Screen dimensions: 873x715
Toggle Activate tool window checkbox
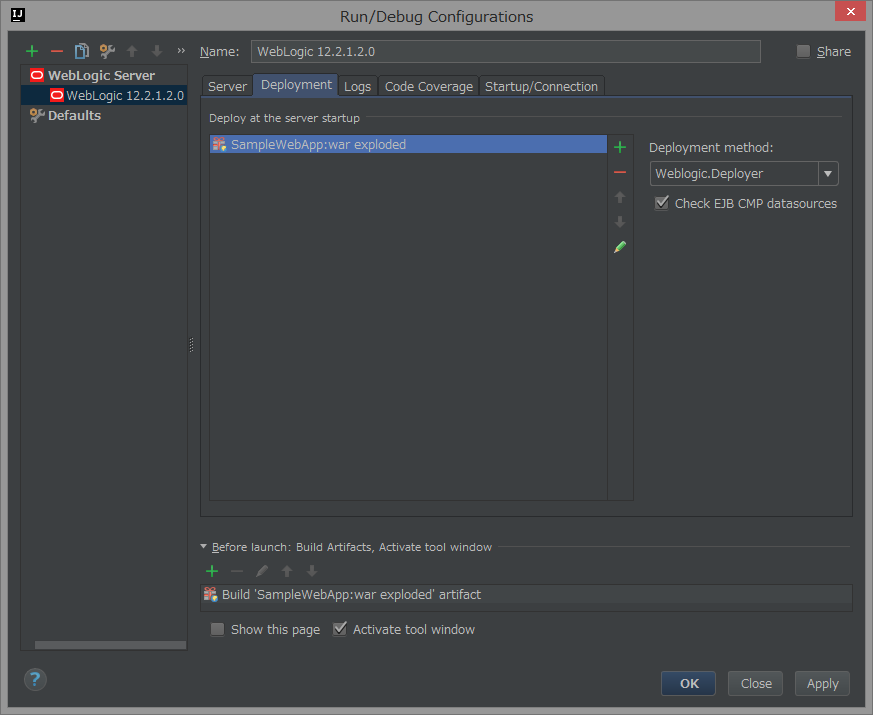point(340,629)
